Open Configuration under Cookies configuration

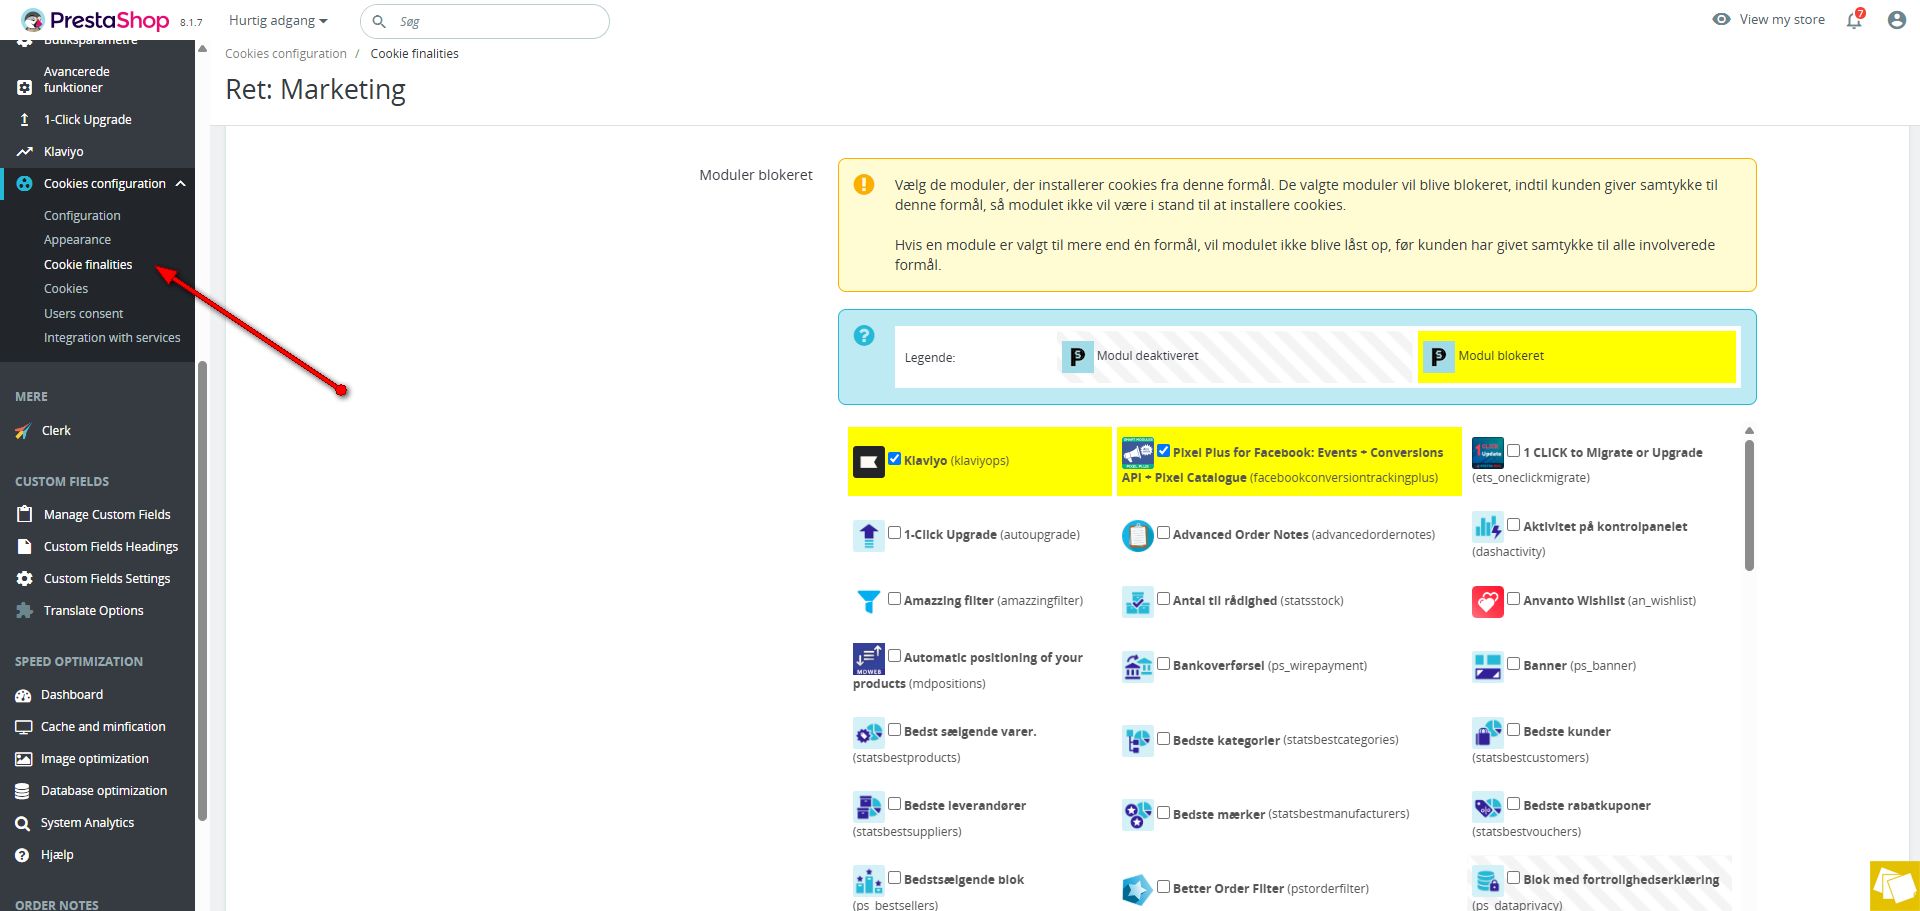tap(82, 216)
